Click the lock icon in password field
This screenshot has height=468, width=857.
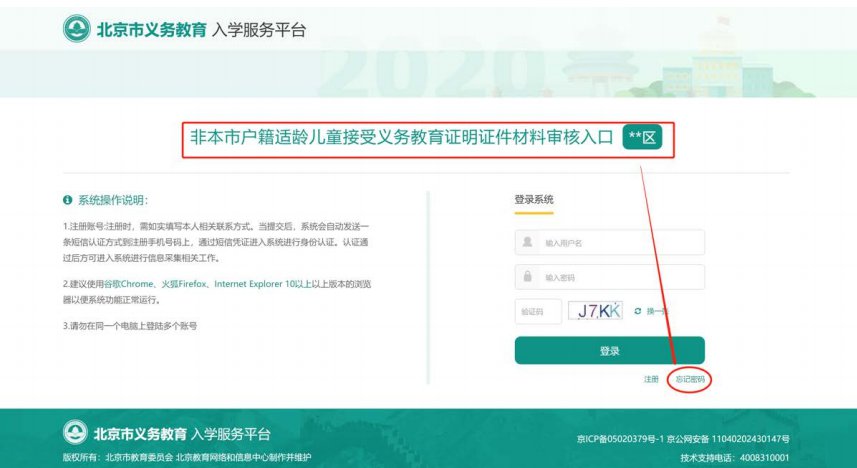pyautogui.click(x=527, y=277)
